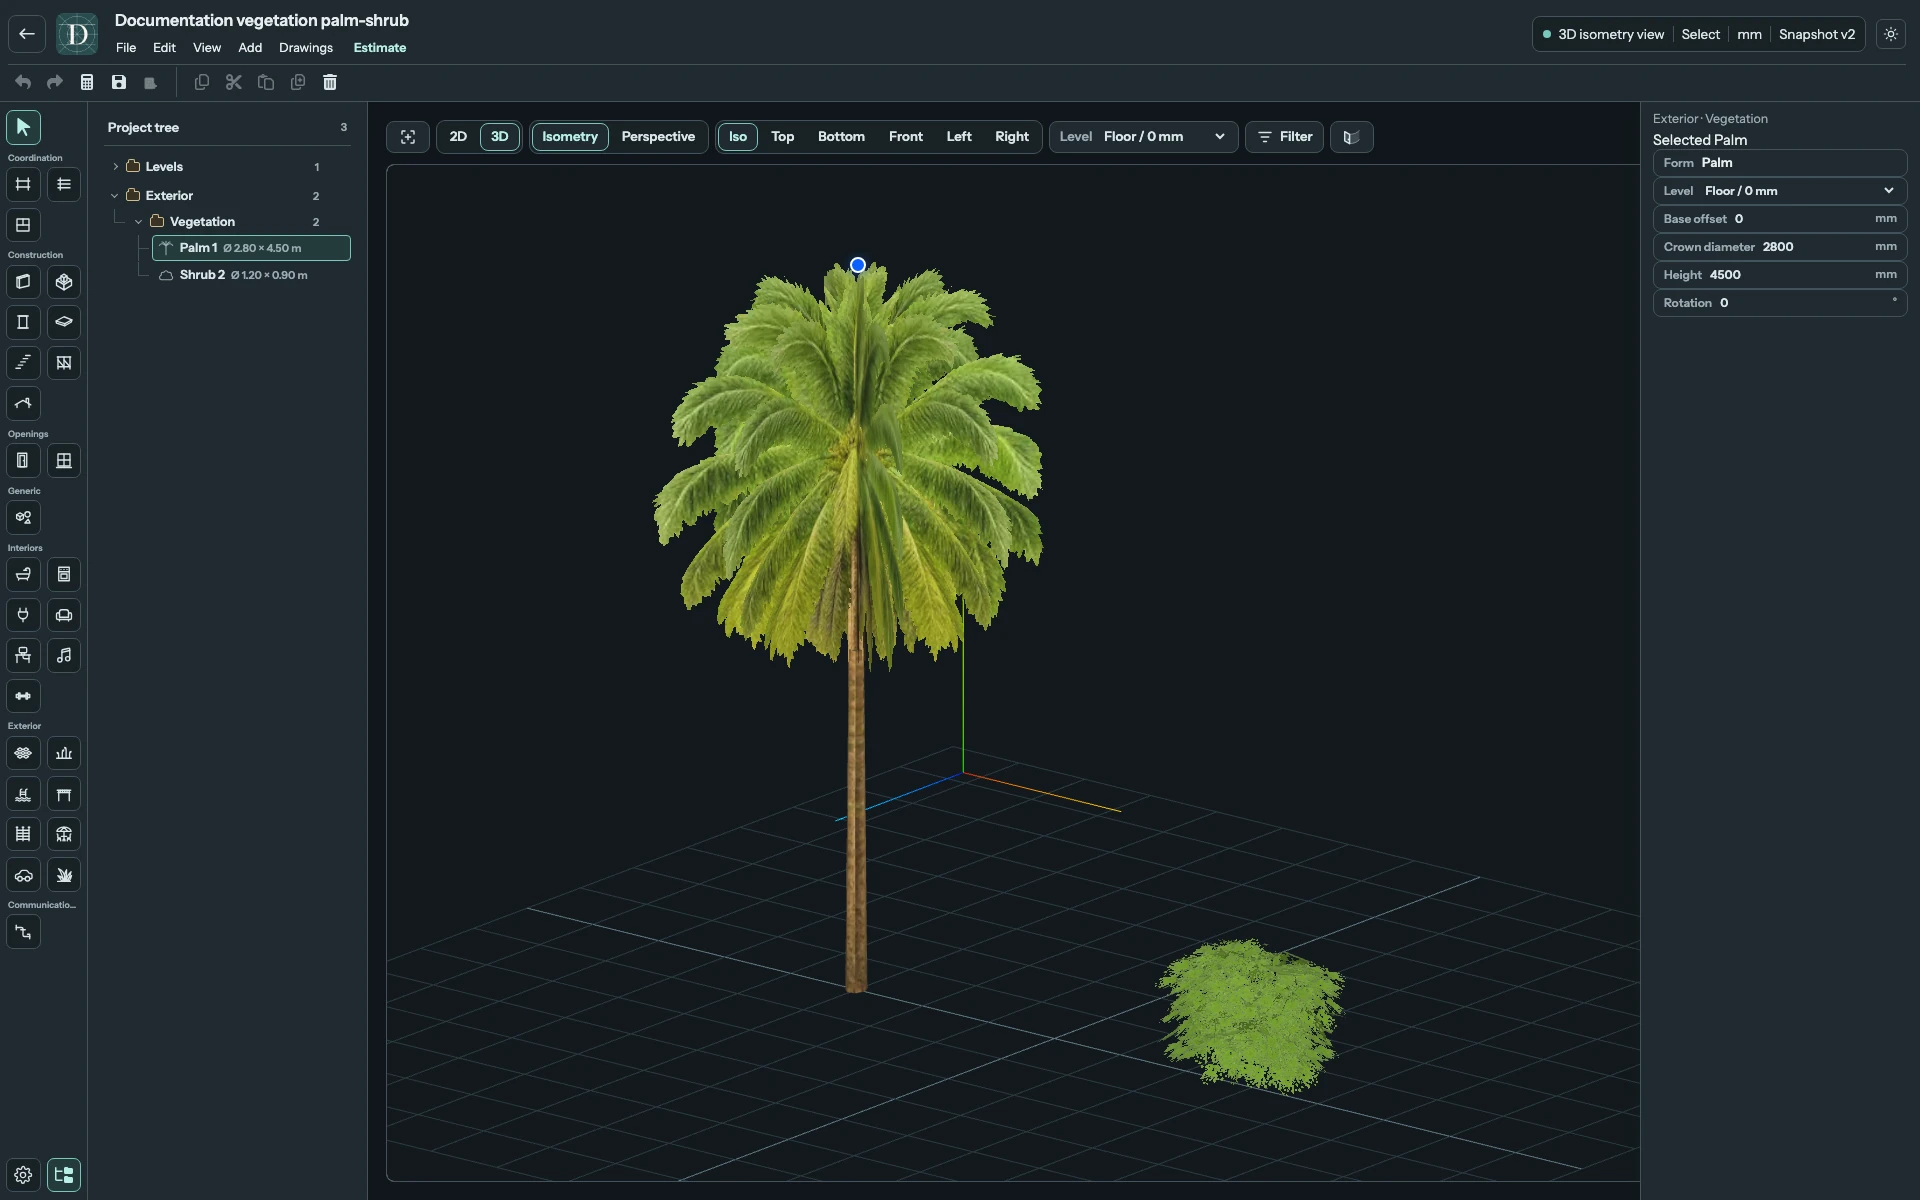The width and height of the screenshot is (1920, 1200).
Task: Open the Drawings menu
Action: [x=306, y=48]
